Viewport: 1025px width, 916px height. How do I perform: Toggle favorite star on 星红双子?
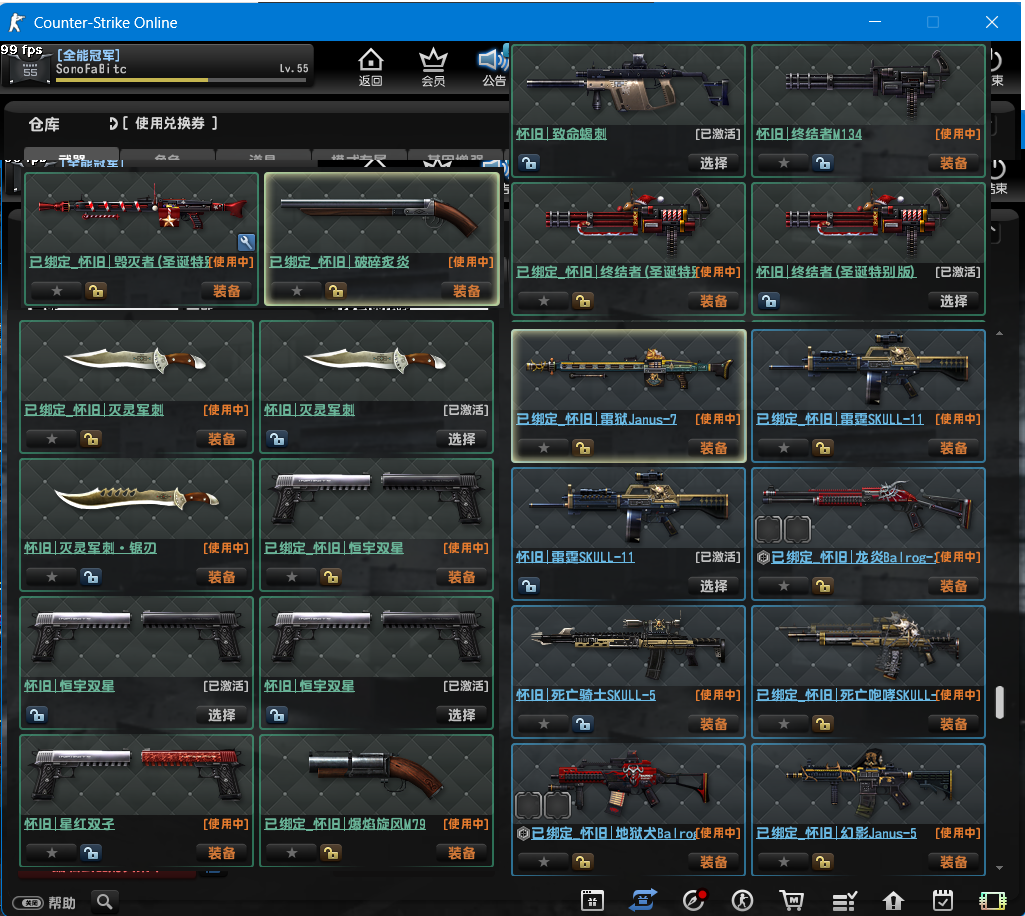tap(52, 853)
